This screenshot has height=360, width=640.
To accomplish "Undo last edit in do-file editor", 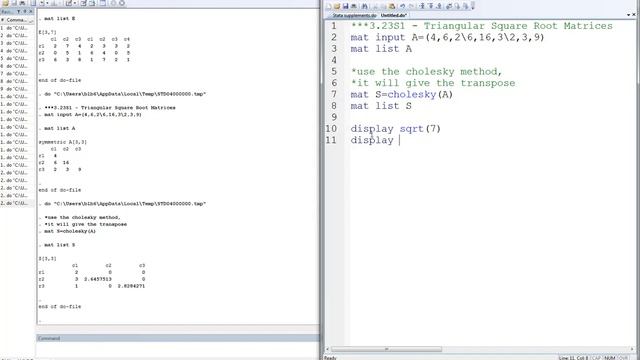I will click(x=402, y=6).
